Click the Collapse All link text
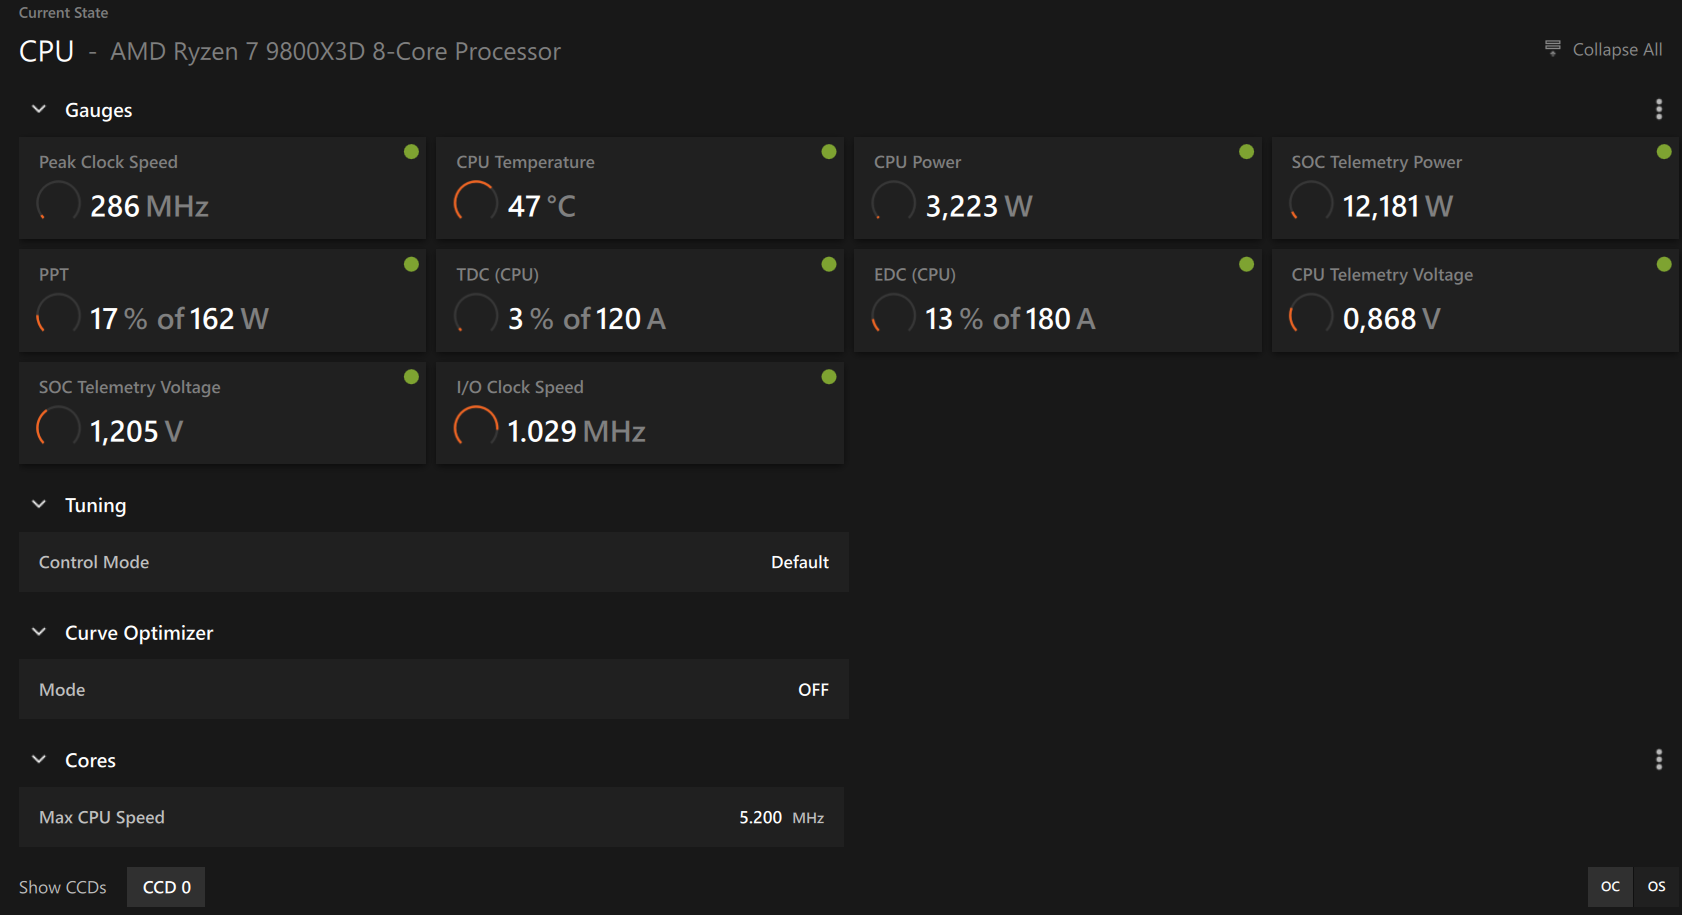The width and height of the screenshot is (1682, 915). 1617,50
